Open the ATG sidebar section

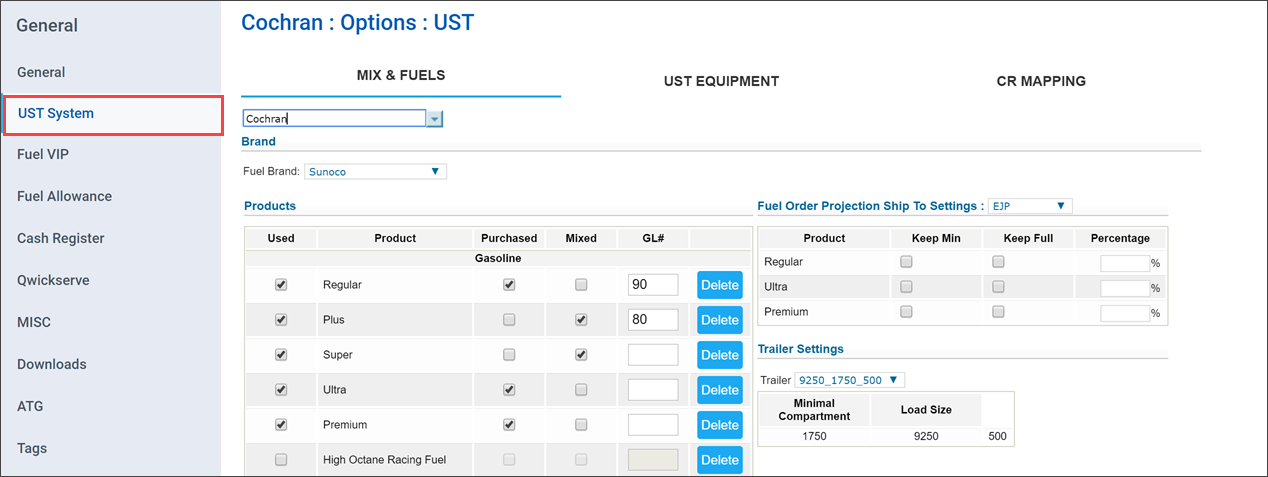(30, 406)
